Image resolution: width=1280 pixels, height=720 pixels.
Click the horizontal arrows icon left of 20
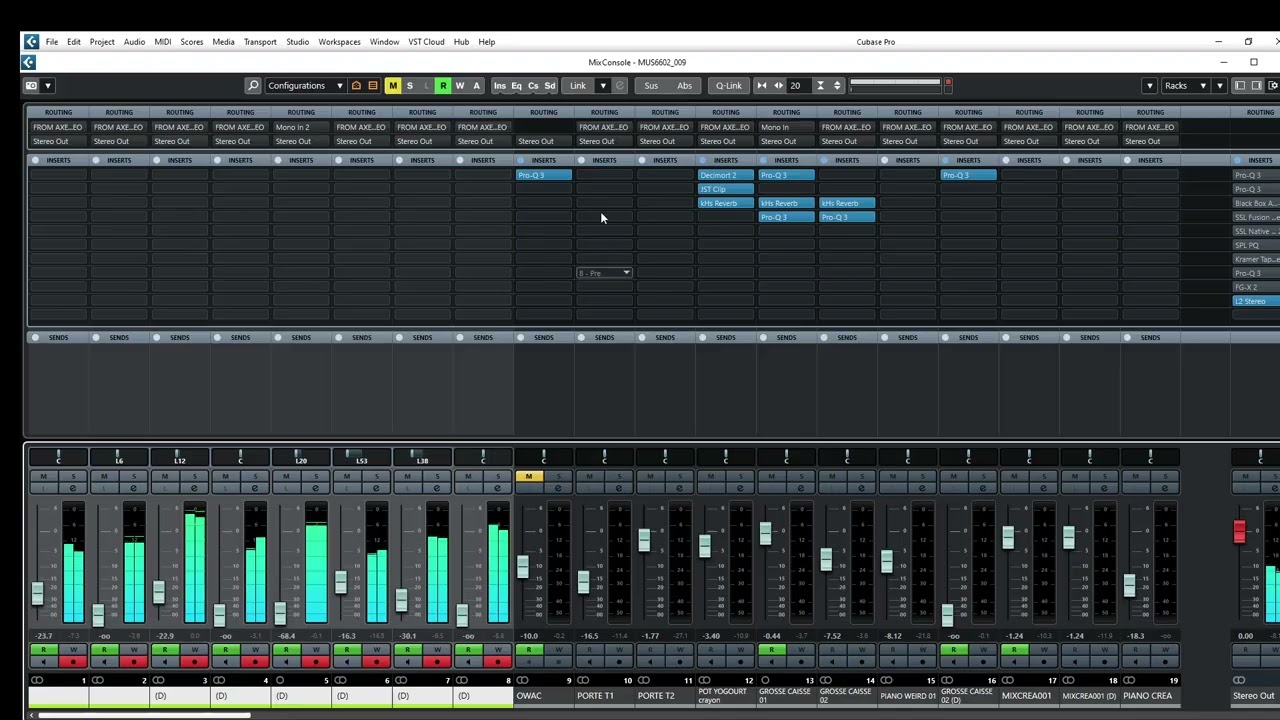coord(778,86)
